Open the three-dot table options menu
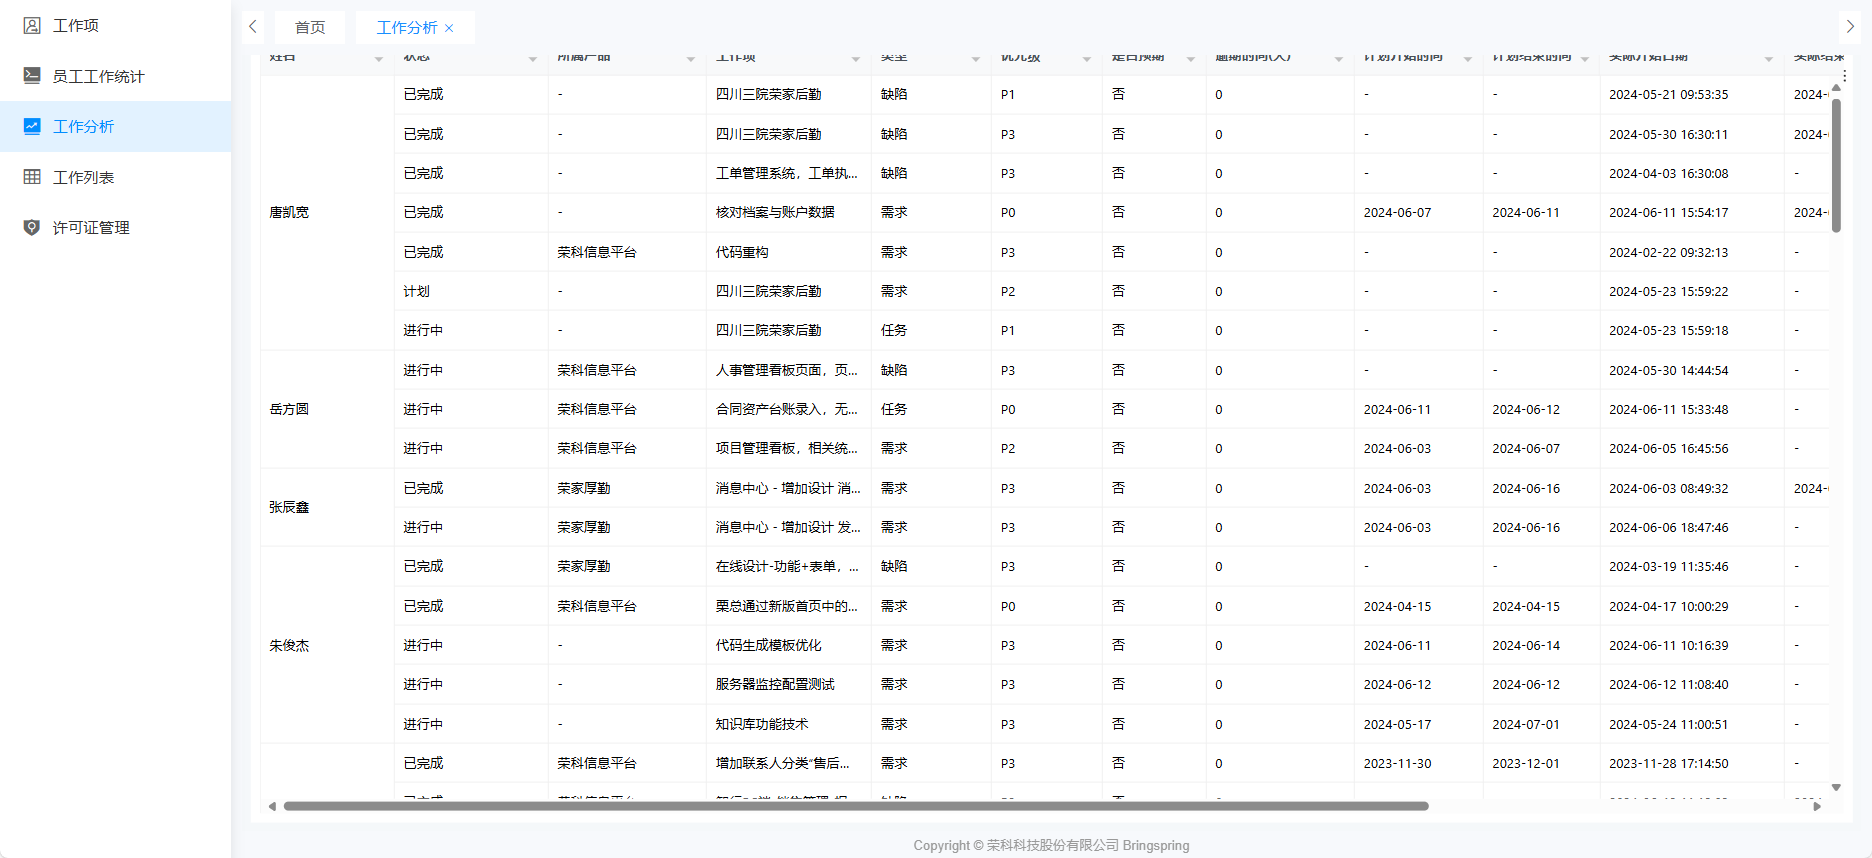Image resolution: width=1872 pixels, height=858 pixels. point(1844,75)
